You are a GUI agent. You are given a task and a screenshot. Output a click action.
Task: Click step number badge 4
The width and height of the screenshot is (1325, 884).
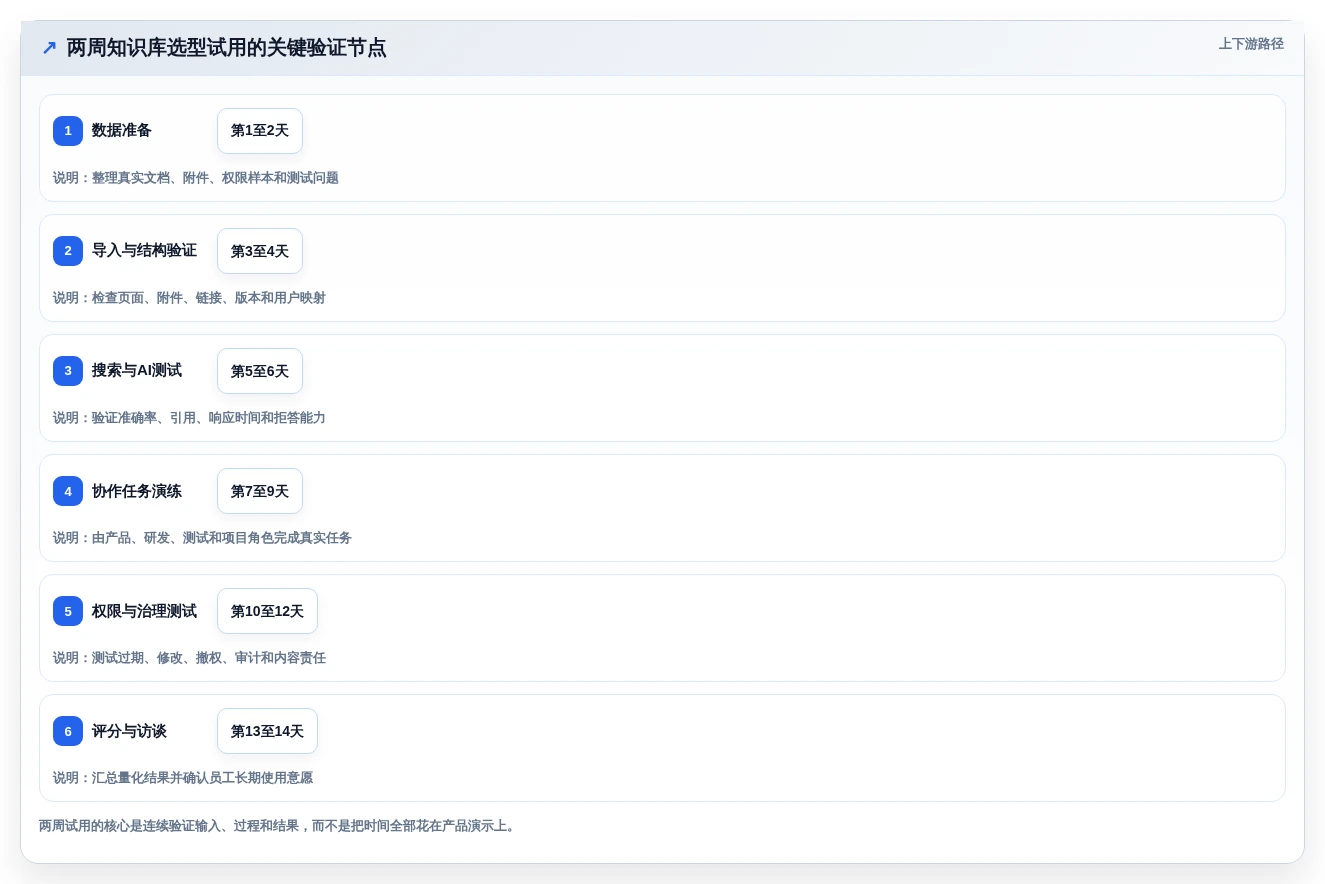point(68,491)
